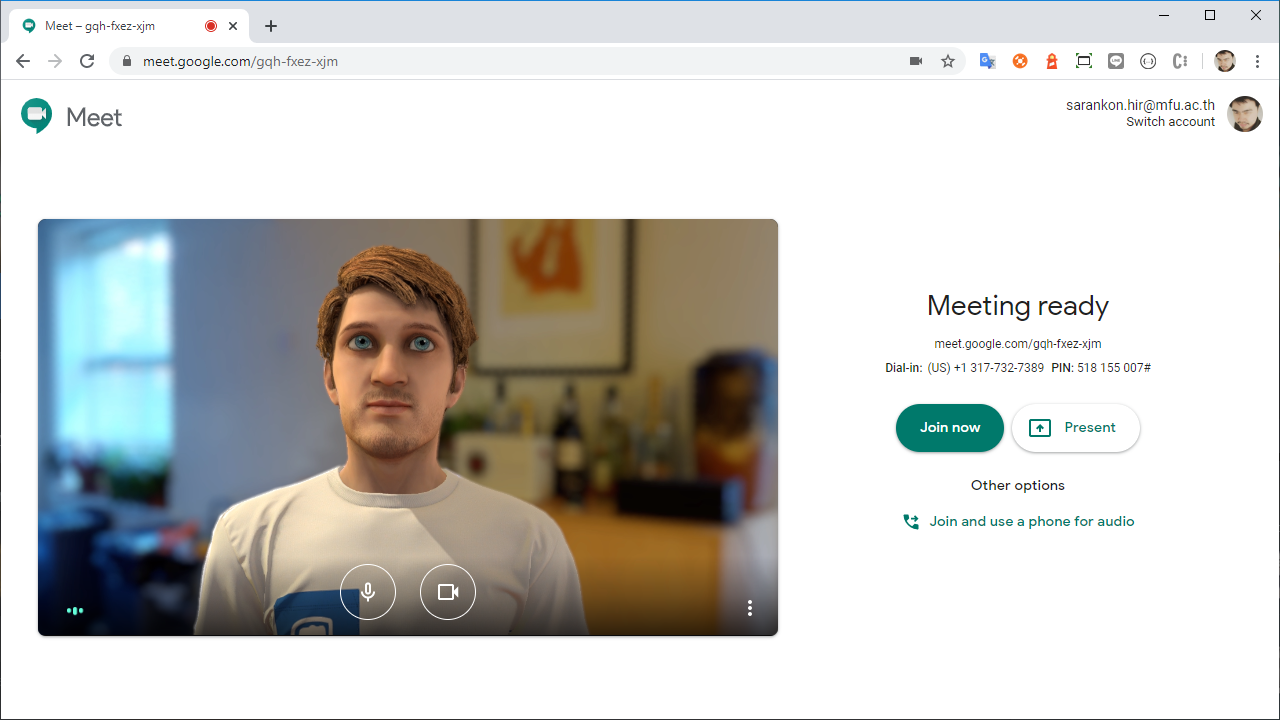Select Join and use a phone for audio
This screenshot has height=720, width=1280.
pyautogui.click(x=1018, y=522)
